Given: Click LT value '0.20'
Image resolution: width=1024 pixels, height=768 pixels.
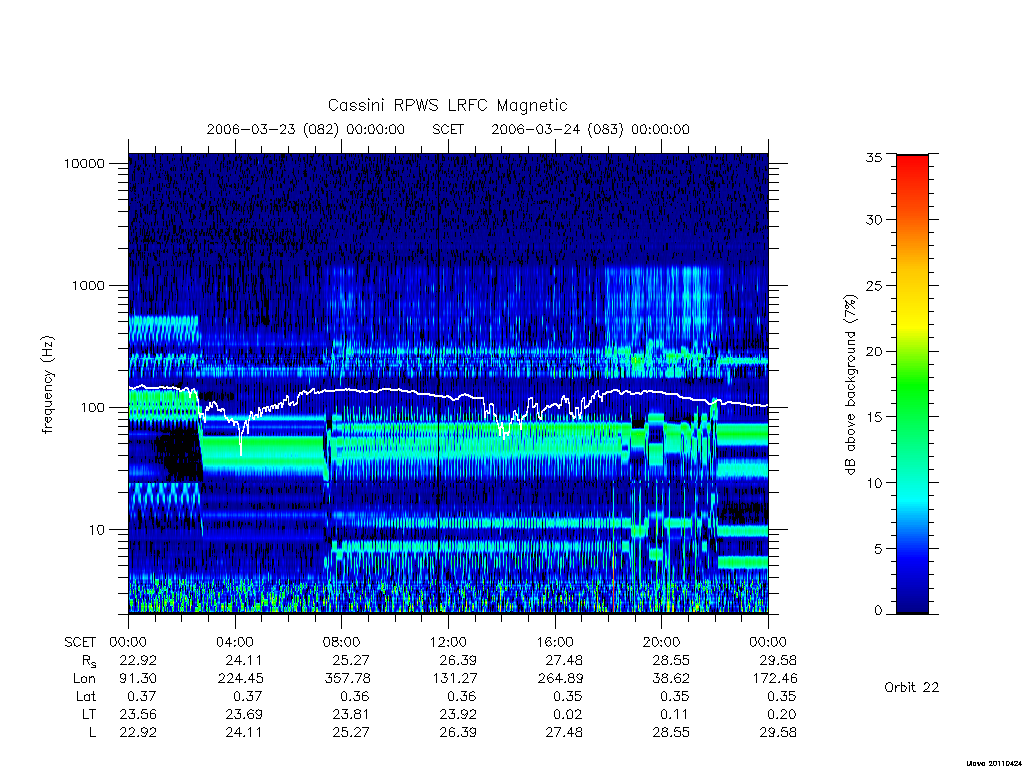Looking at the screenshot, I should (782, 714).
